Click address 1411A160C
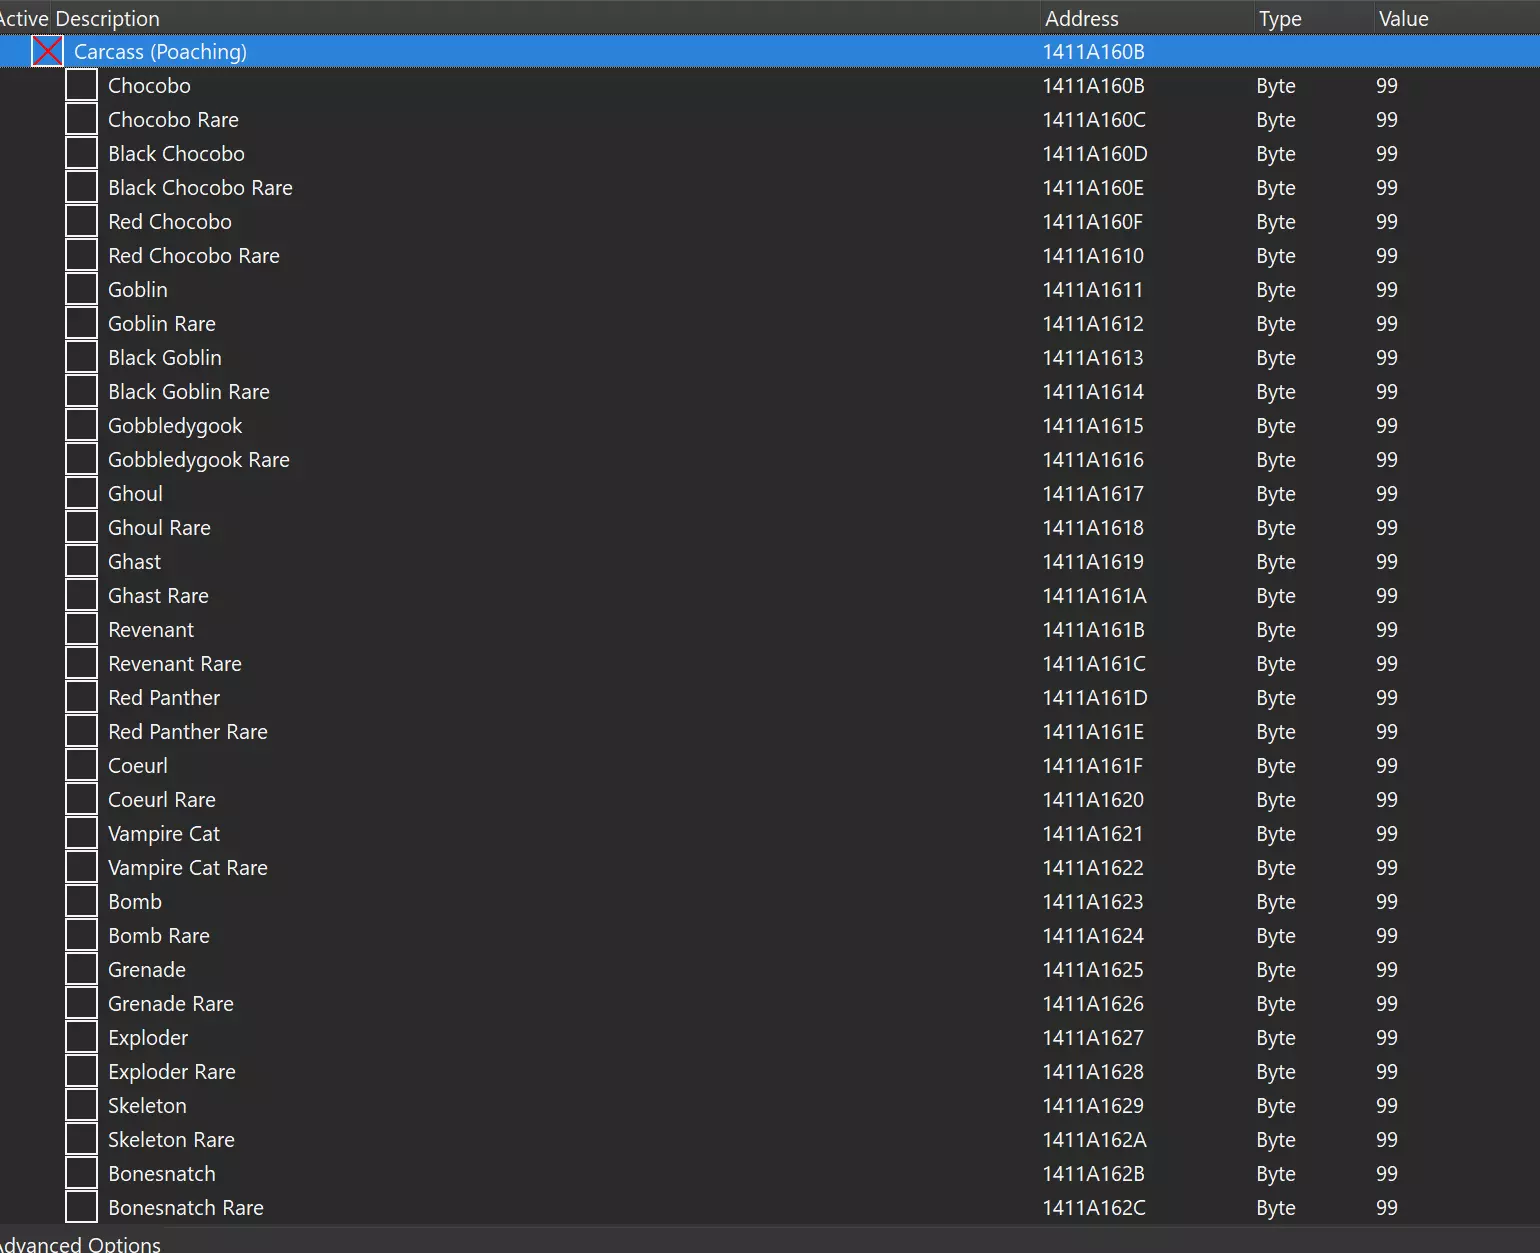This screenshot has height=1253, width=1540. point(1094,119)
